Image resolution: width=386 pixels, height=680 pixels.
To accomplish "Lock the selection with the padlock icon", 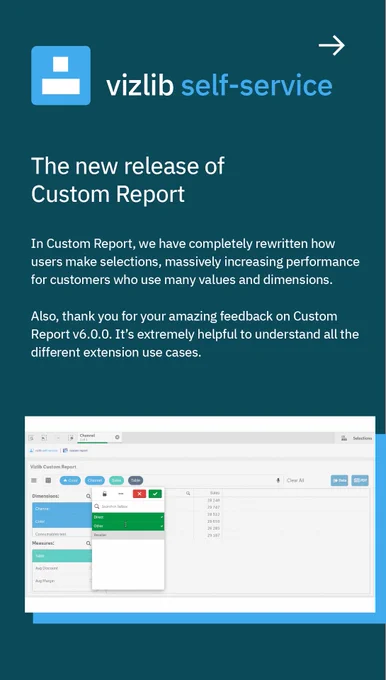I will [x=105, y=494].
